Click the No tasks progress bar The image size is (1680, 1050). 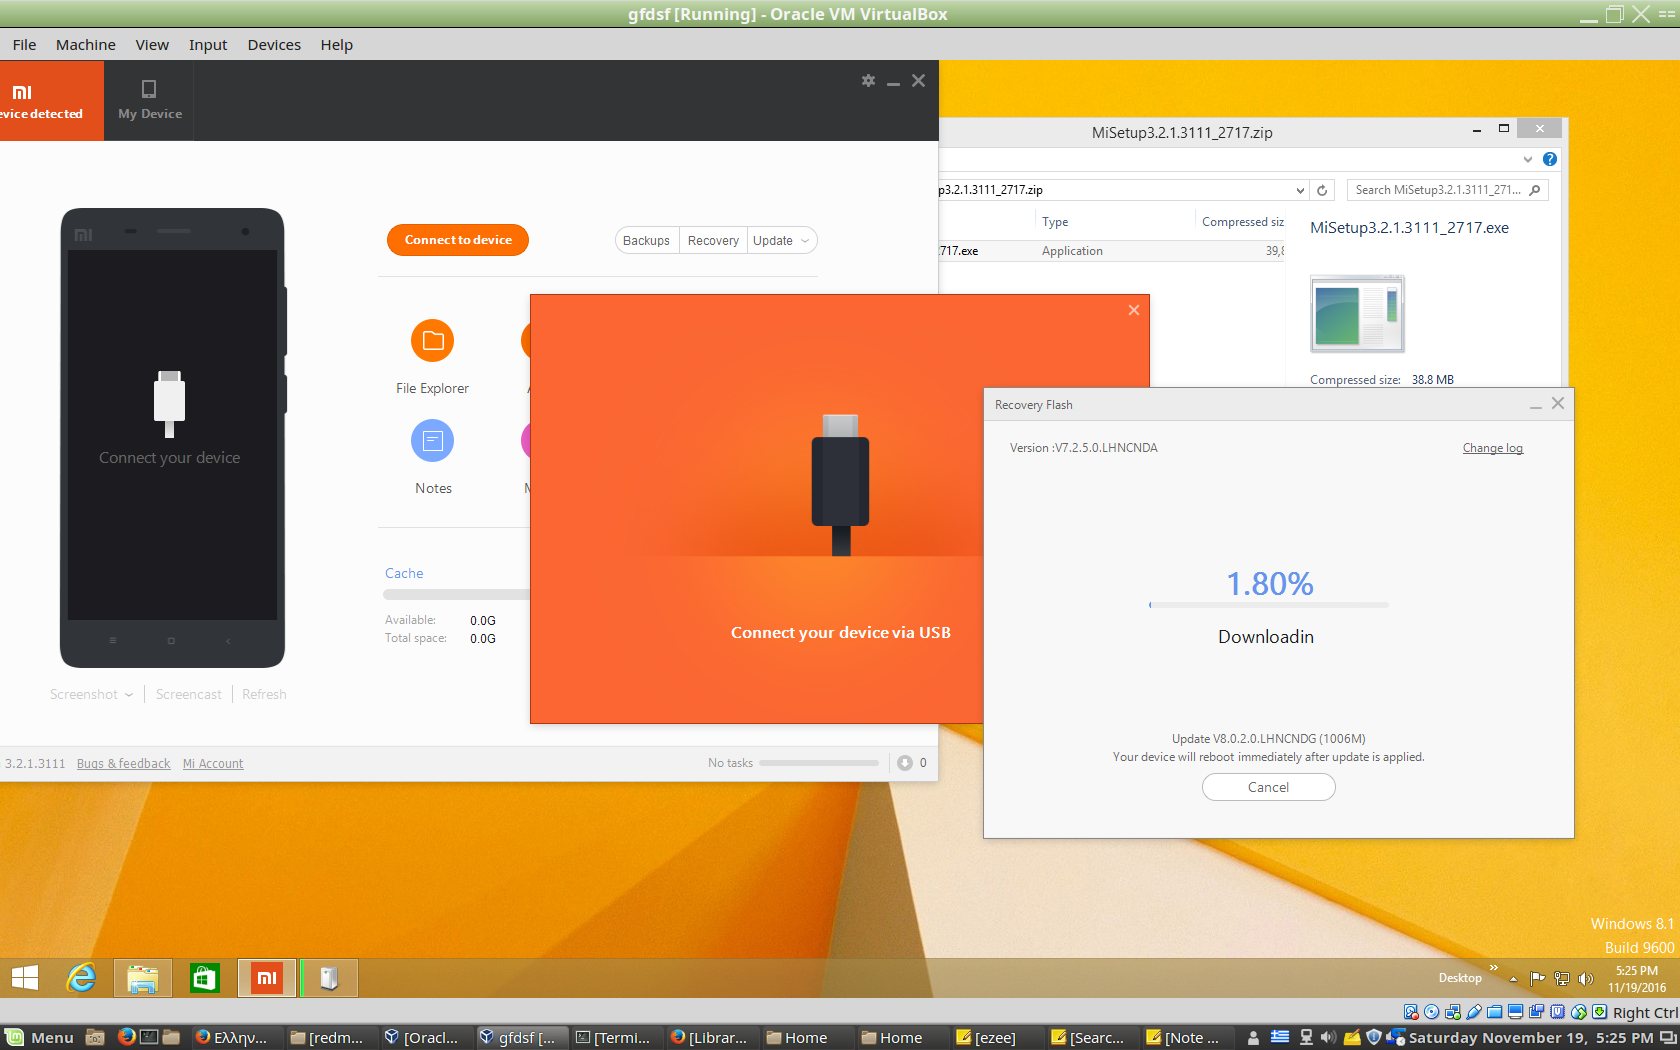pyautogui.click(x=819, y=763)
